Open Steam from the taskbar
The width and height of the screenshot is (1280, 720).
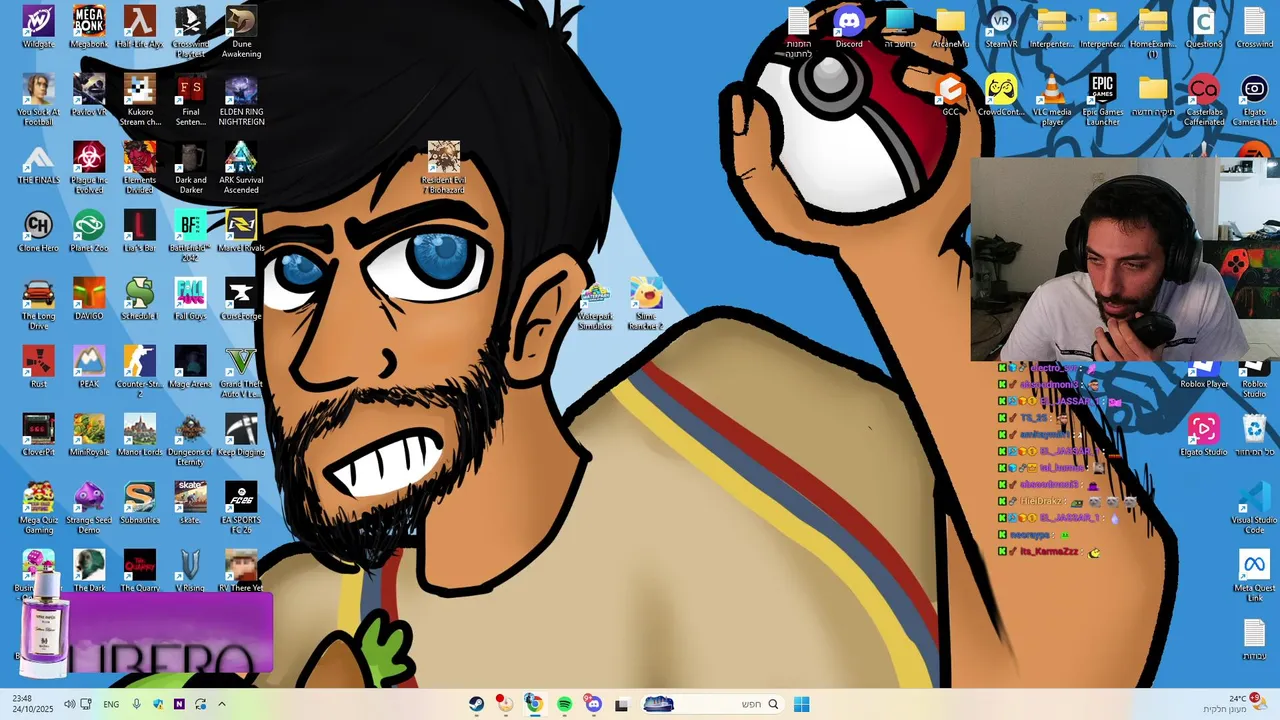(x=476, y=704)
